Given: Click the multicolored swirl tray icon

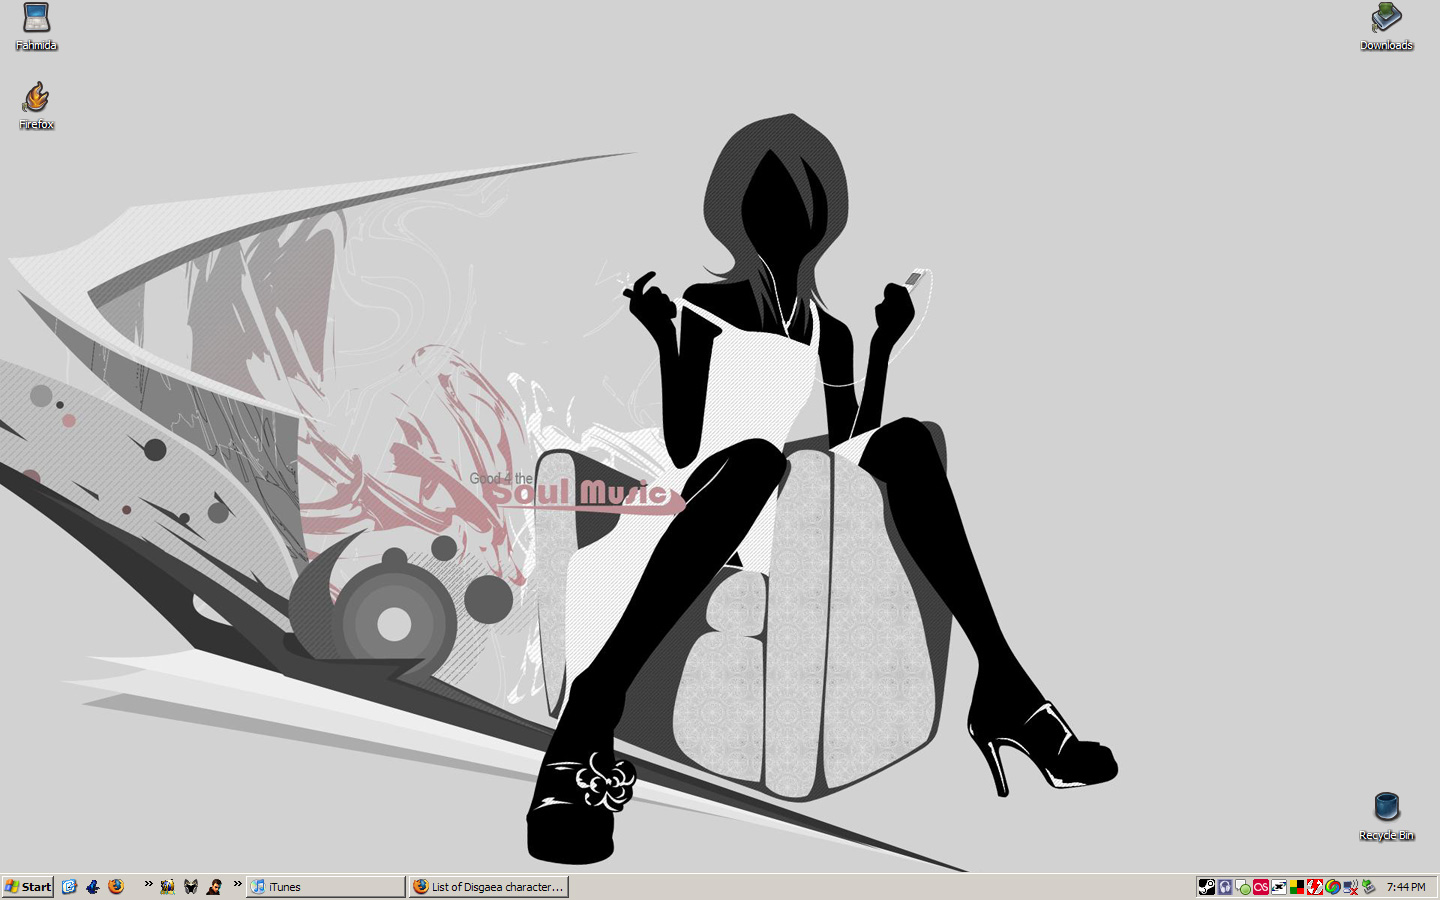Looking at the screenshot, I should (1333, 886).
